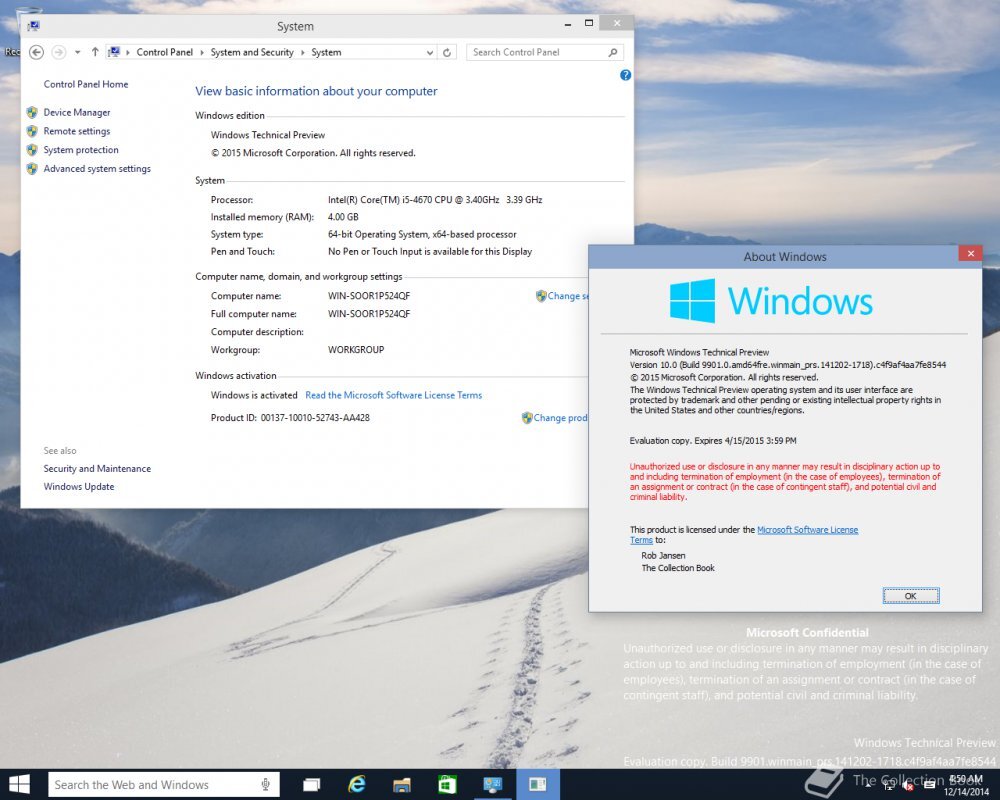This screenshot has height=800, width=1000.
Task: Expand the address bar dropdown chevron
Action: click(430, 52)
